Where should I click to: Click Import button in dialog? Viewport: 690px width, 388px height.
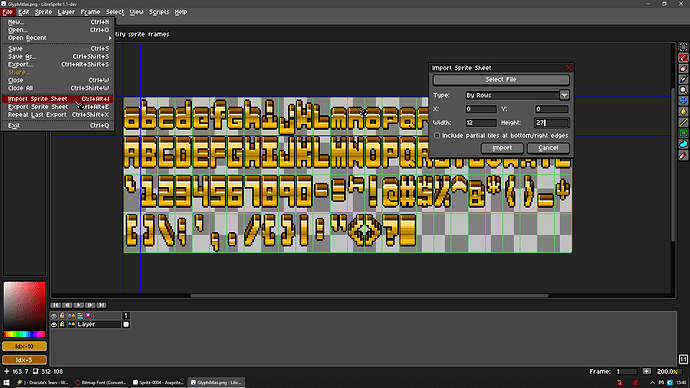click(502, 148)
